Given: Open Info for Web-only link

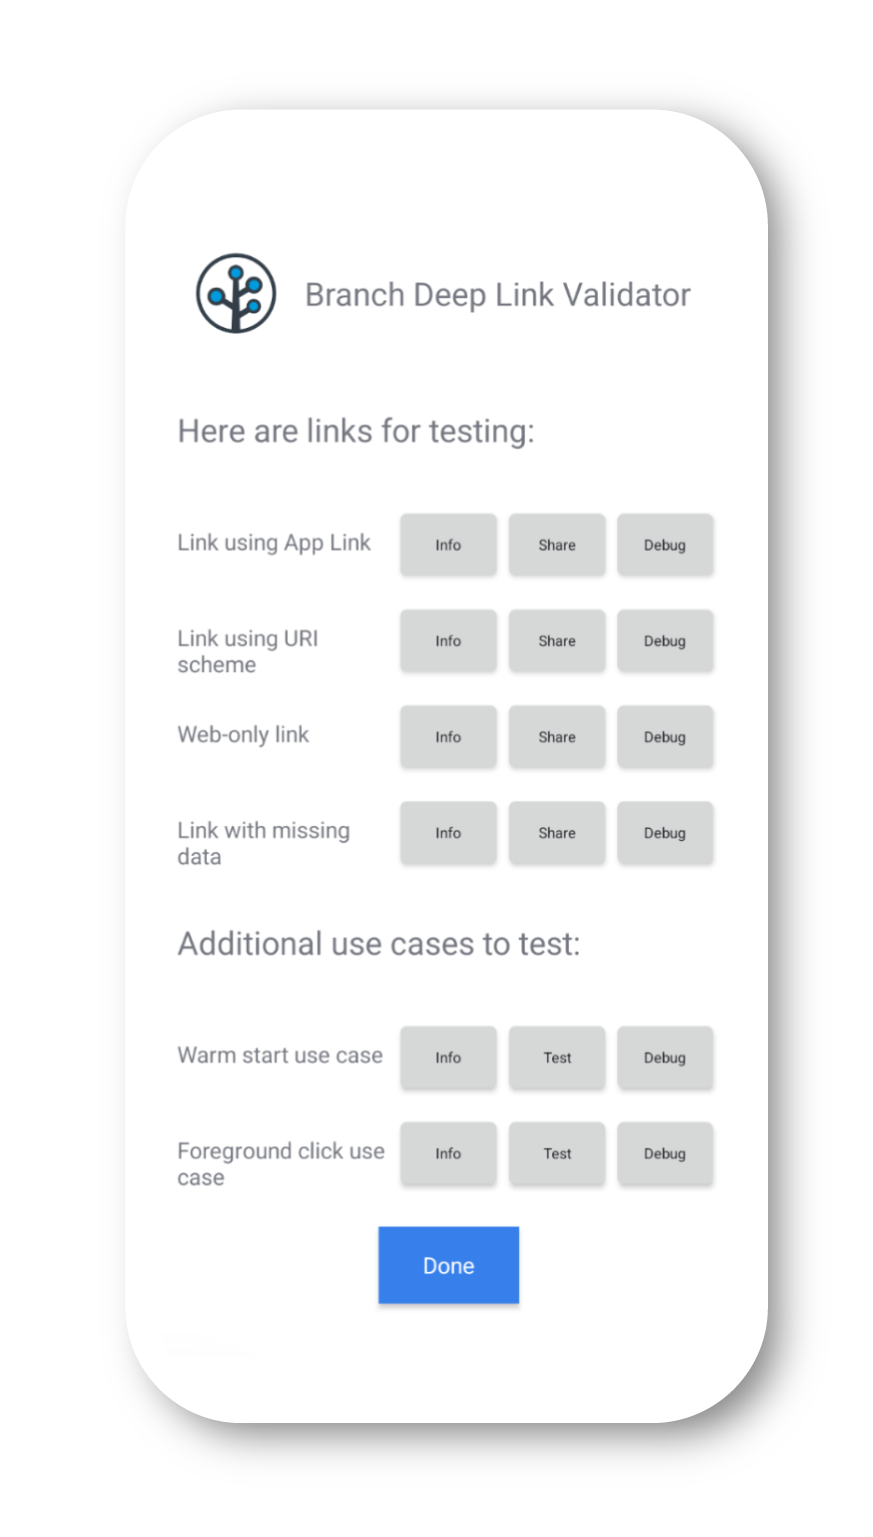Looking at the screenshot, I should pyautogui.click(x=448, y=737).
